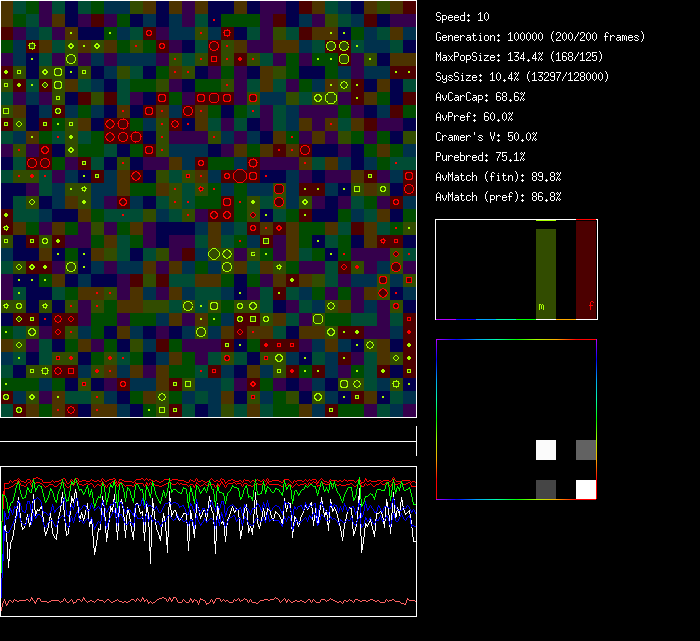700x641 pixels.
Task: Click the AvMatch (fitn) statistic
Action: point(498,177)
